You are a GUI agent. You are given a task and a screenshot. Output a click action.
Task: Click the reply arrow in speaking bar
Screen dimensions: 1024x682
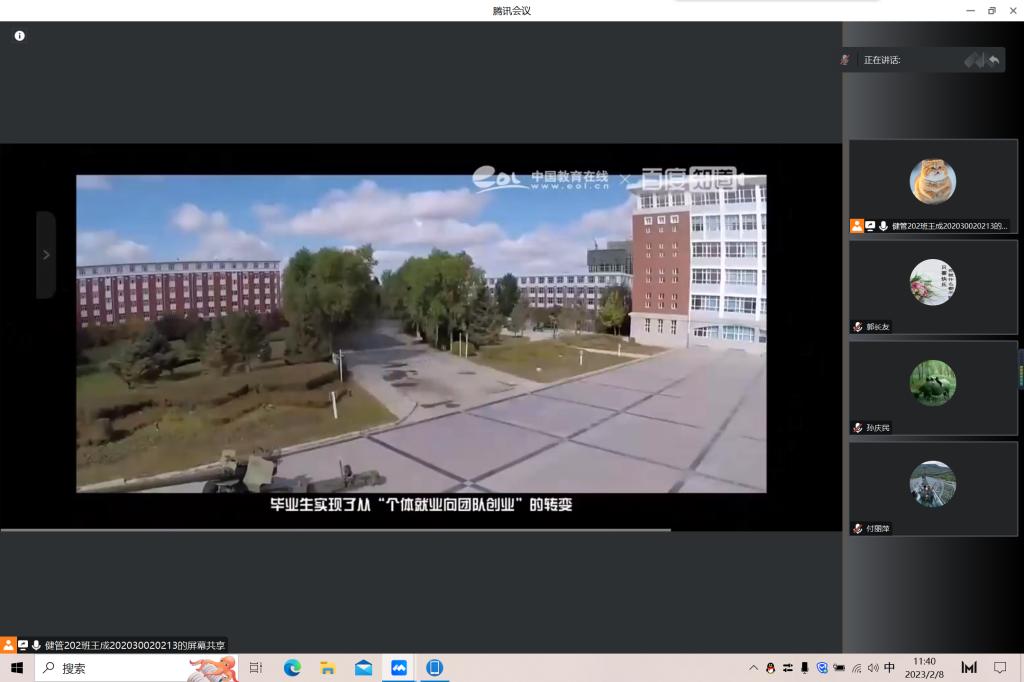point(994,60)
